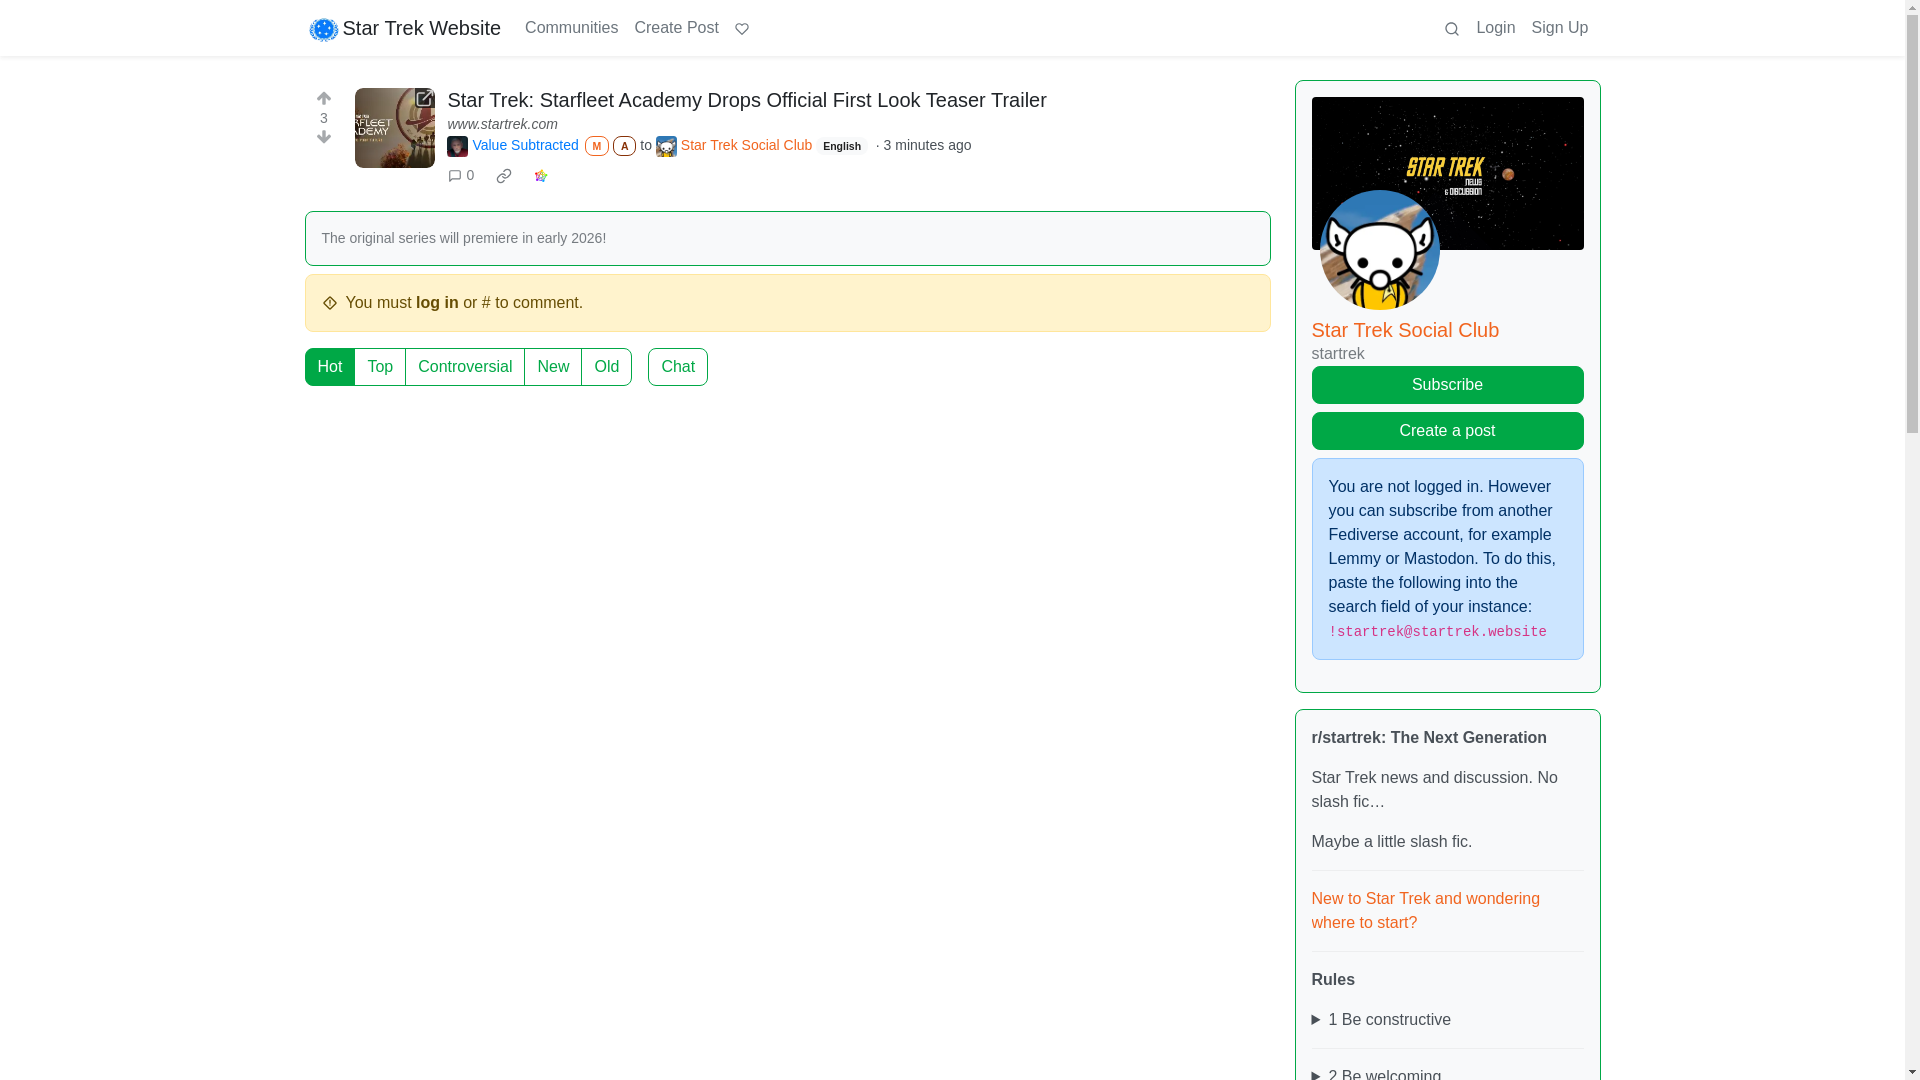1920x1080 pixels.
Task: Upvote the Starfleet Academy post
Action: [323, 98]
